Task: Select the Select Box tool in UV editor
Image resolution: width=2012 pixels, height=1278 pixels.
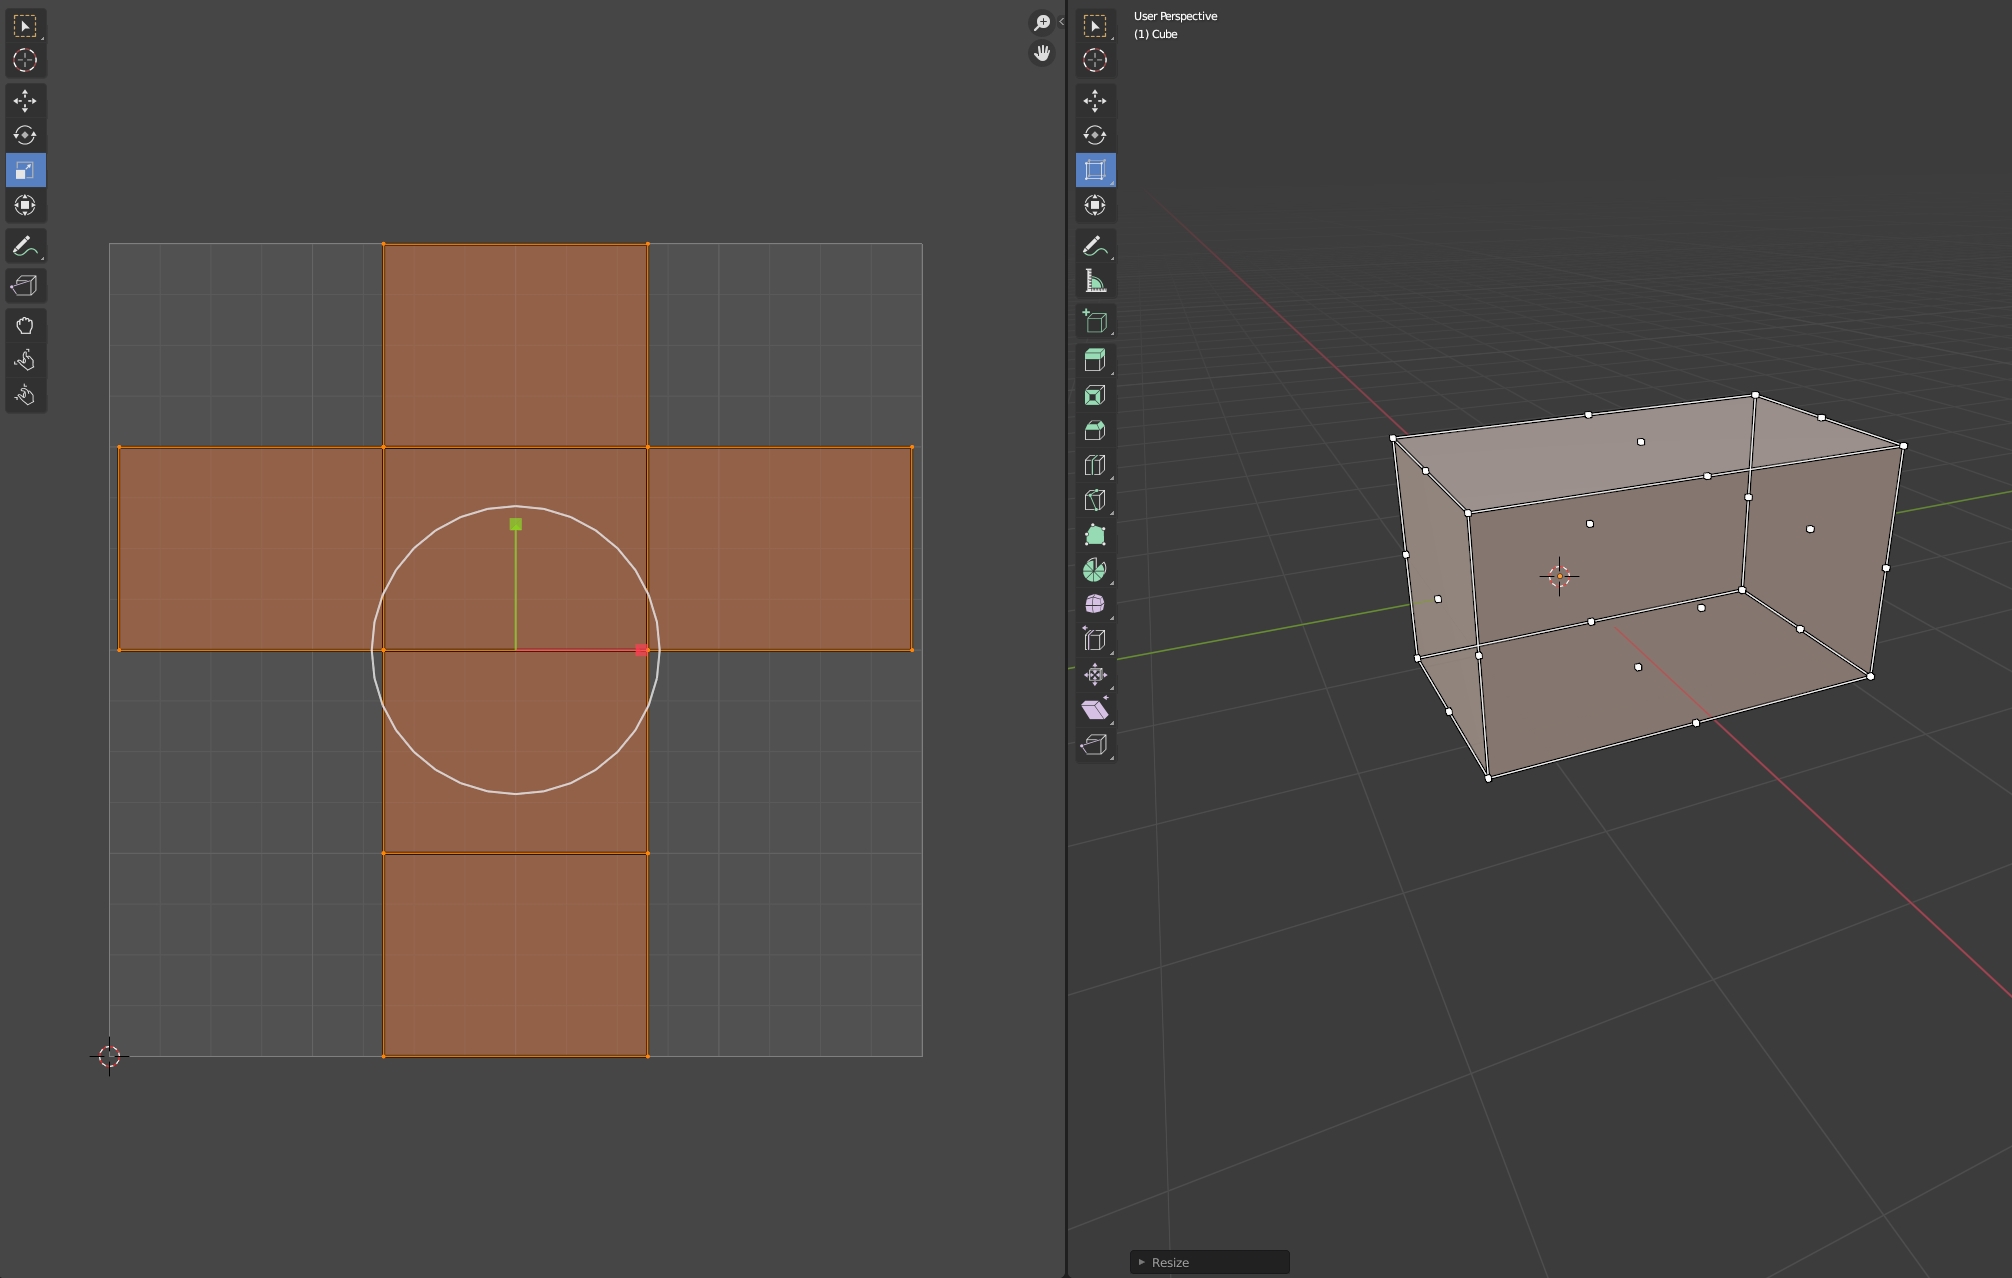Action: click(x=25, y=25)
